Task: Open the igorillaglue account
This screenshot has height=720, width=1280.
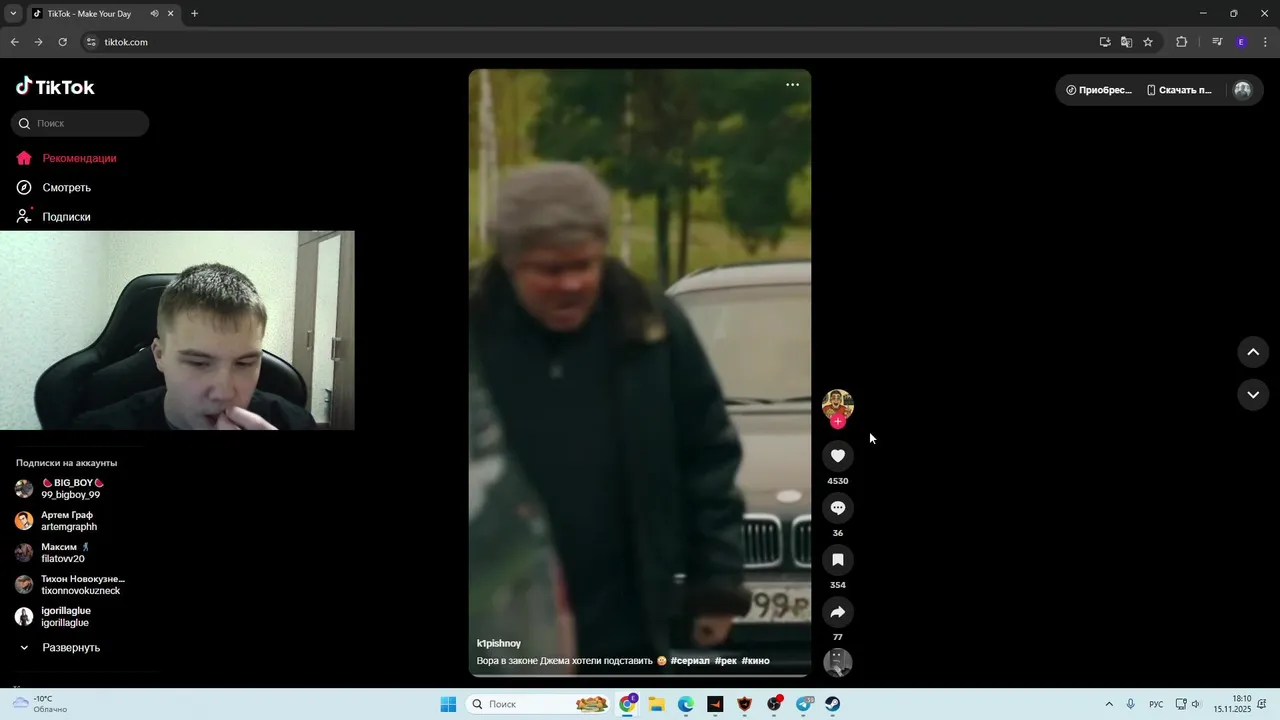Action: 55,617
